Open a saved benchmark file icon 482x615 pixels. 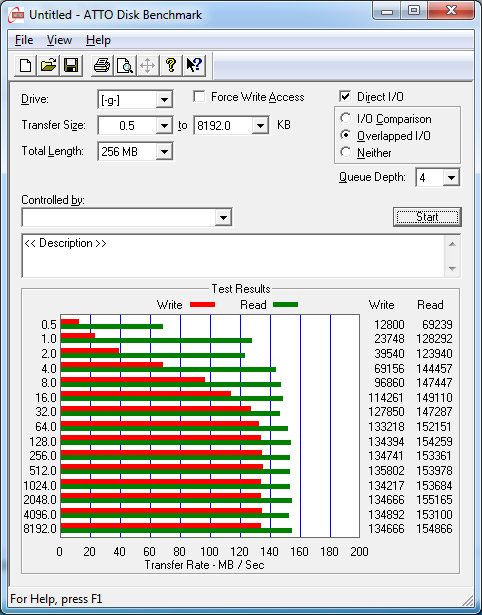coord(48,66)
